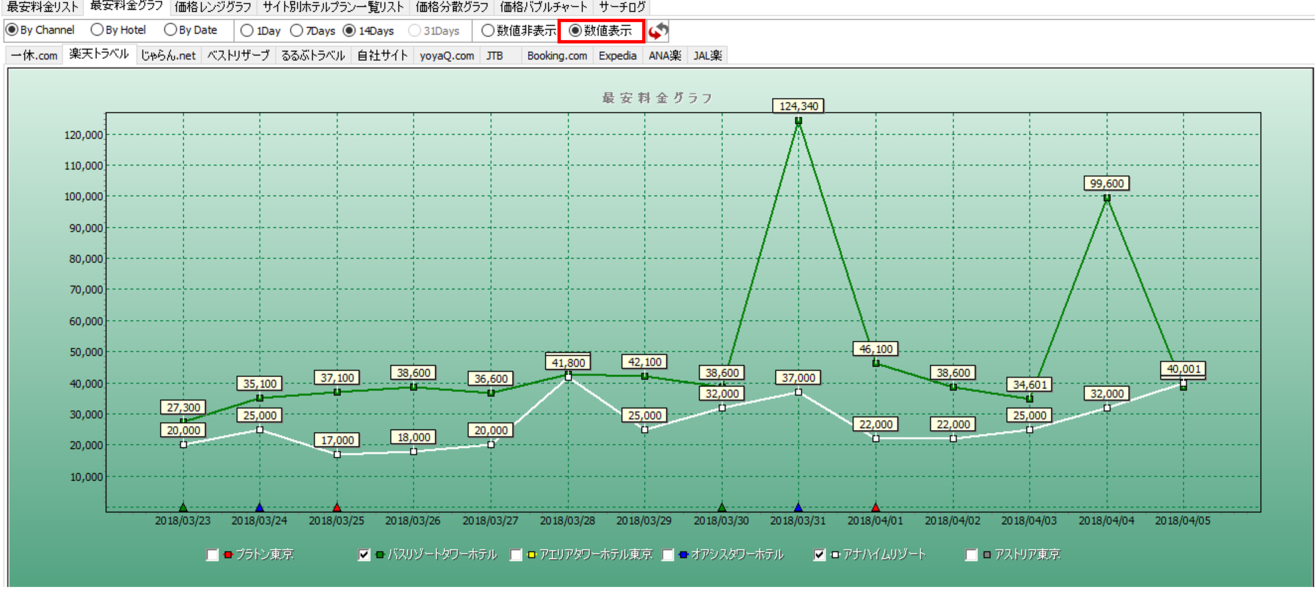This screenshot has width=1315, height=589.
Task: Select 数値非表示 to hide values
Action: click(x=488, y=31)
